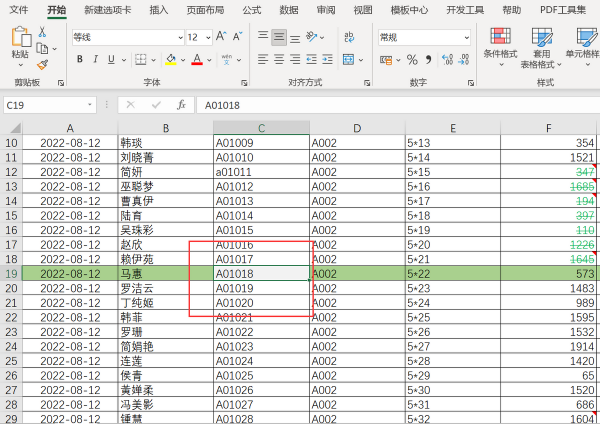This screenshot has width=600, height=424.
Task: Click the text orientation icon
Action: click(x=311, y=37)
